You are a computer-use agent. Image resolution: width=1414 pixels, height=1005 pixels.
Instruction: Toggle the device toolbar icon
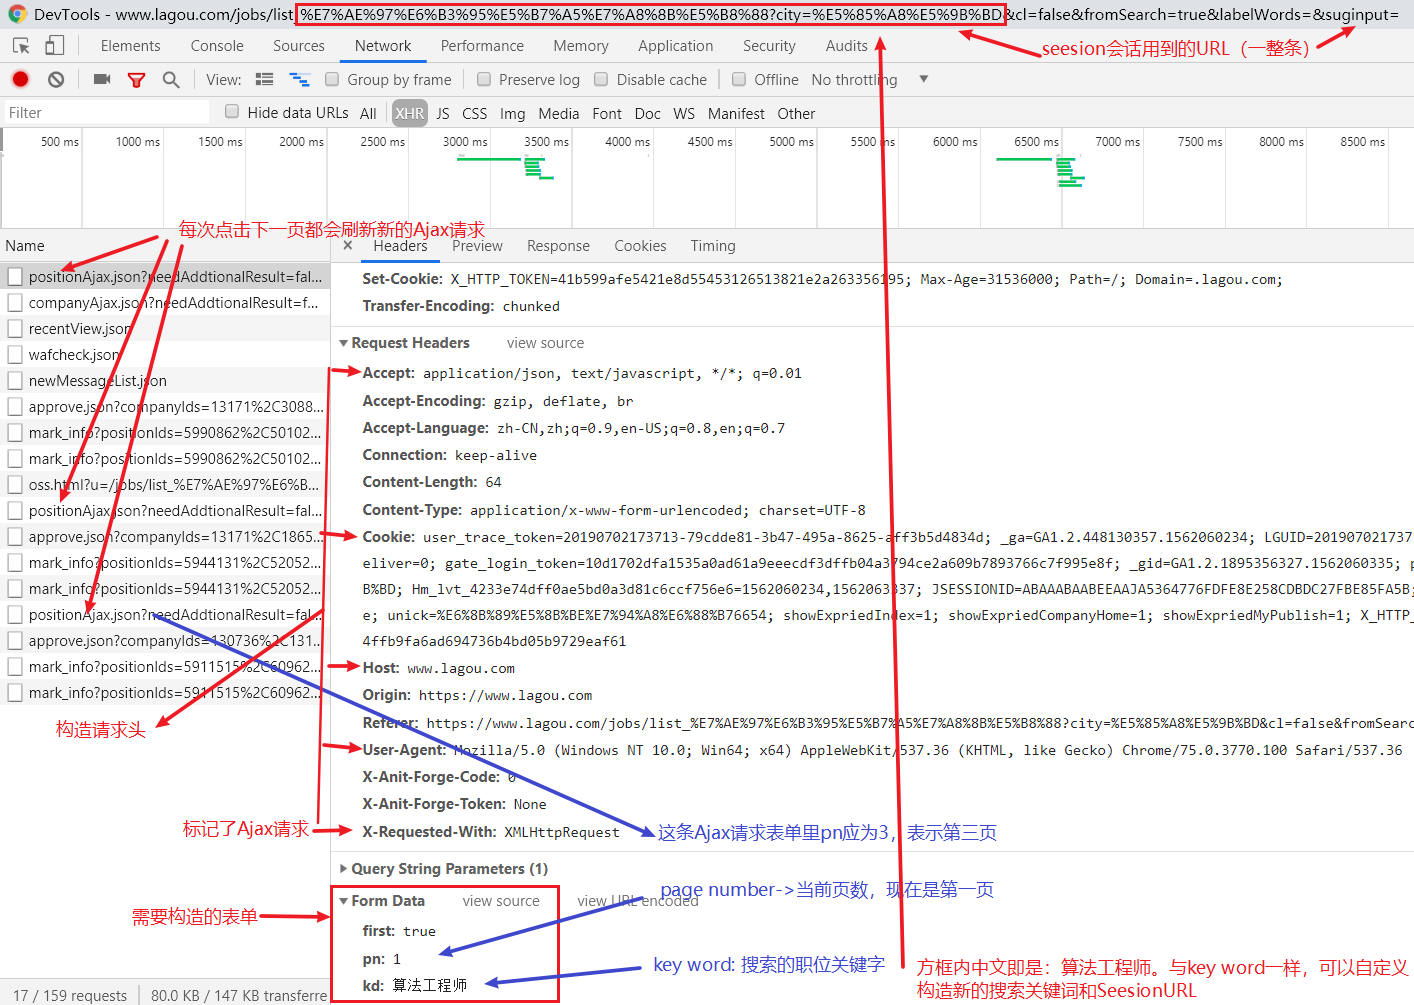(x=54, y=46)
